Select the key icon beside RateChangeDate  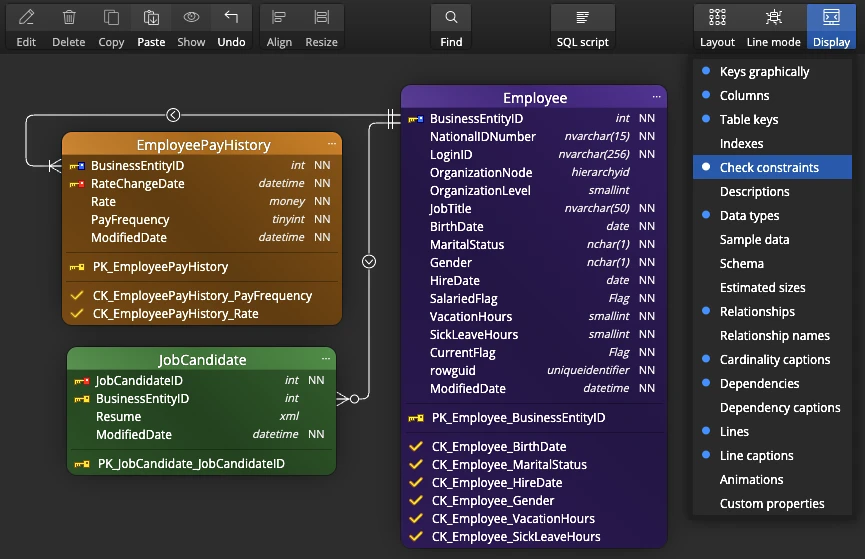click(x=77, y=184)
